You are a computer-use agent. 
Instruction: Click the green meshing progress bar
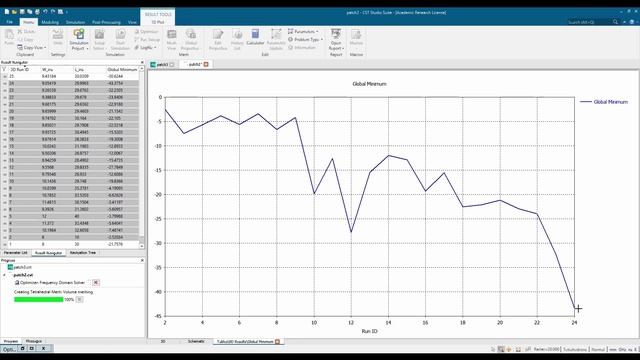(39, 300)
